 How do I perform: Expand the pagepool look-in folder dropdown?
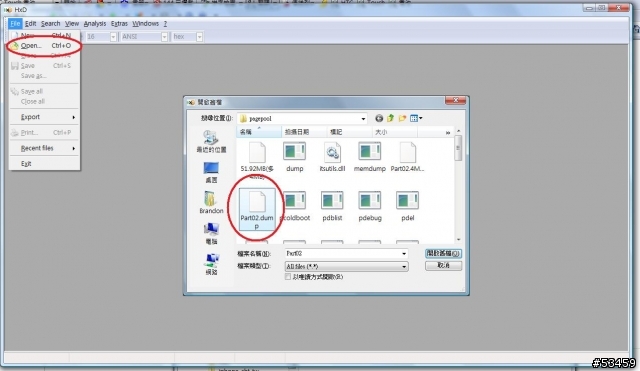tap(363, 118)
